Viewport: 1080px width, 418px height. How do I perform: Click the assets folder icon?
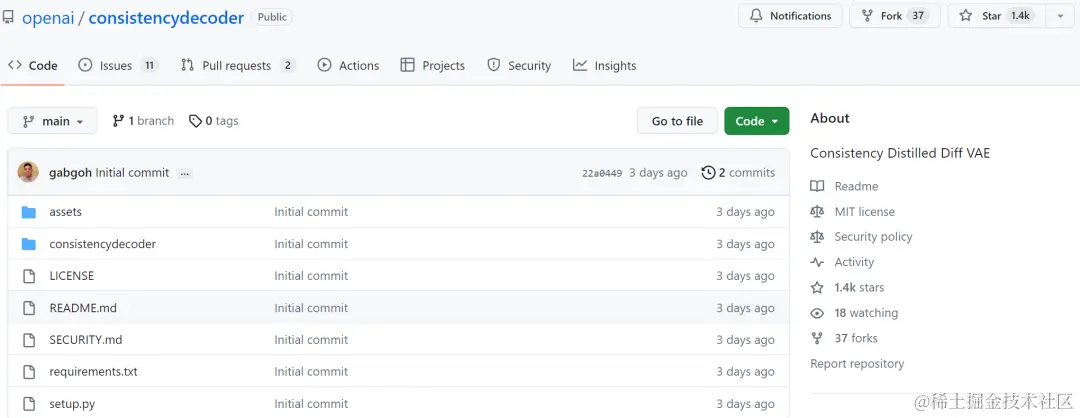click(28, 212)
